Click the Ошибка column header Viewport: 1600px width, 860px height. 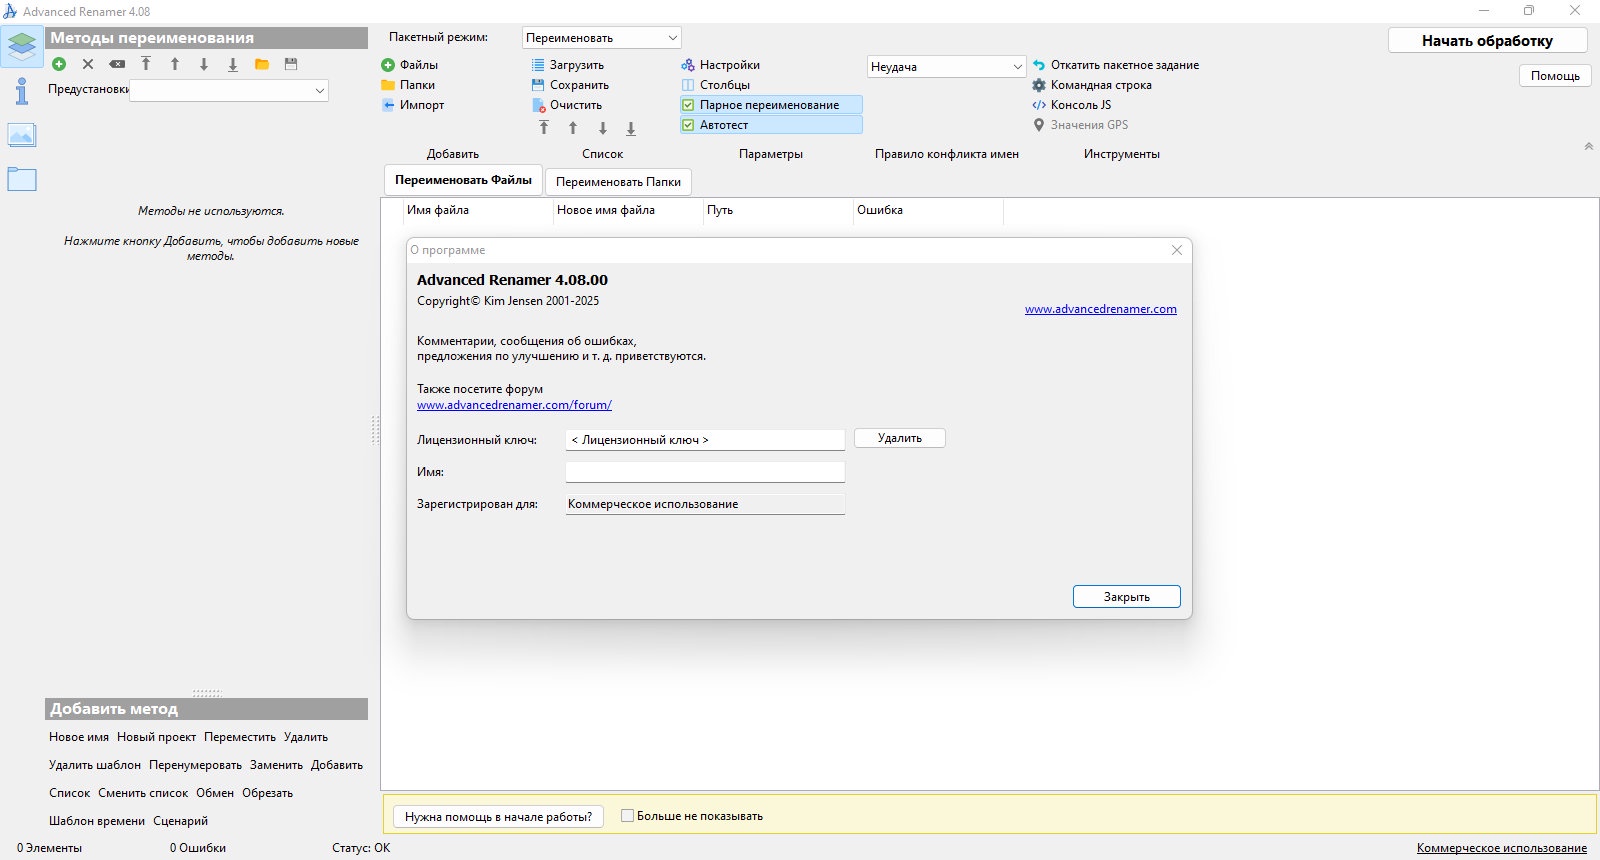[x=927, y=210]
